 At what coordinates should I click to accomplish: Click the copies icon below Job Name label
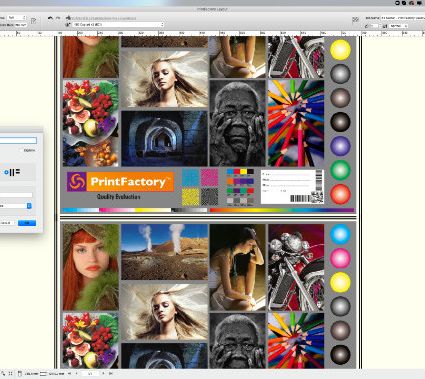point(367,26)
